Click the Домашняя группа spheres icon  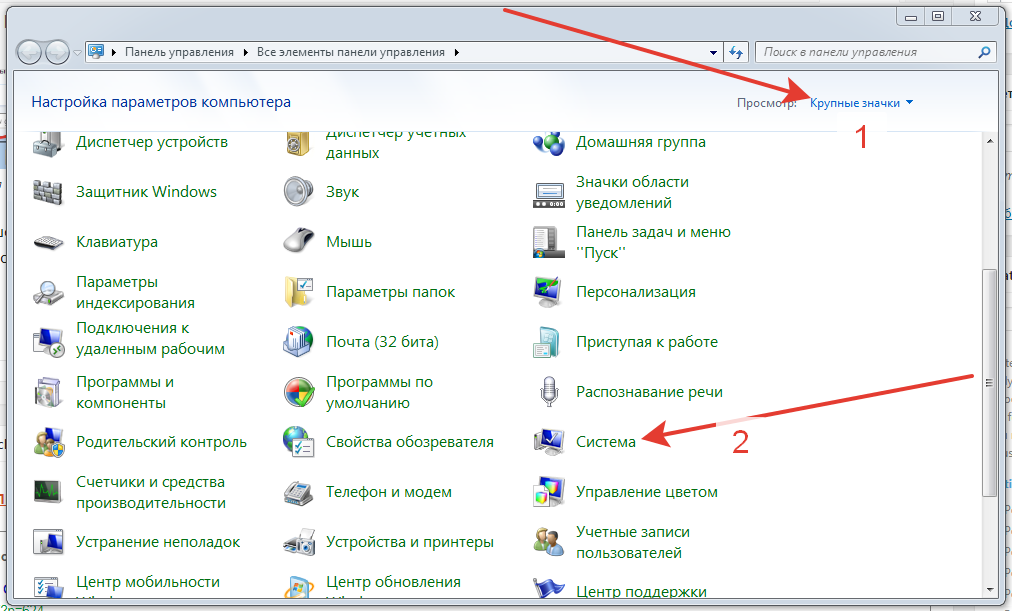click(549, 143)
